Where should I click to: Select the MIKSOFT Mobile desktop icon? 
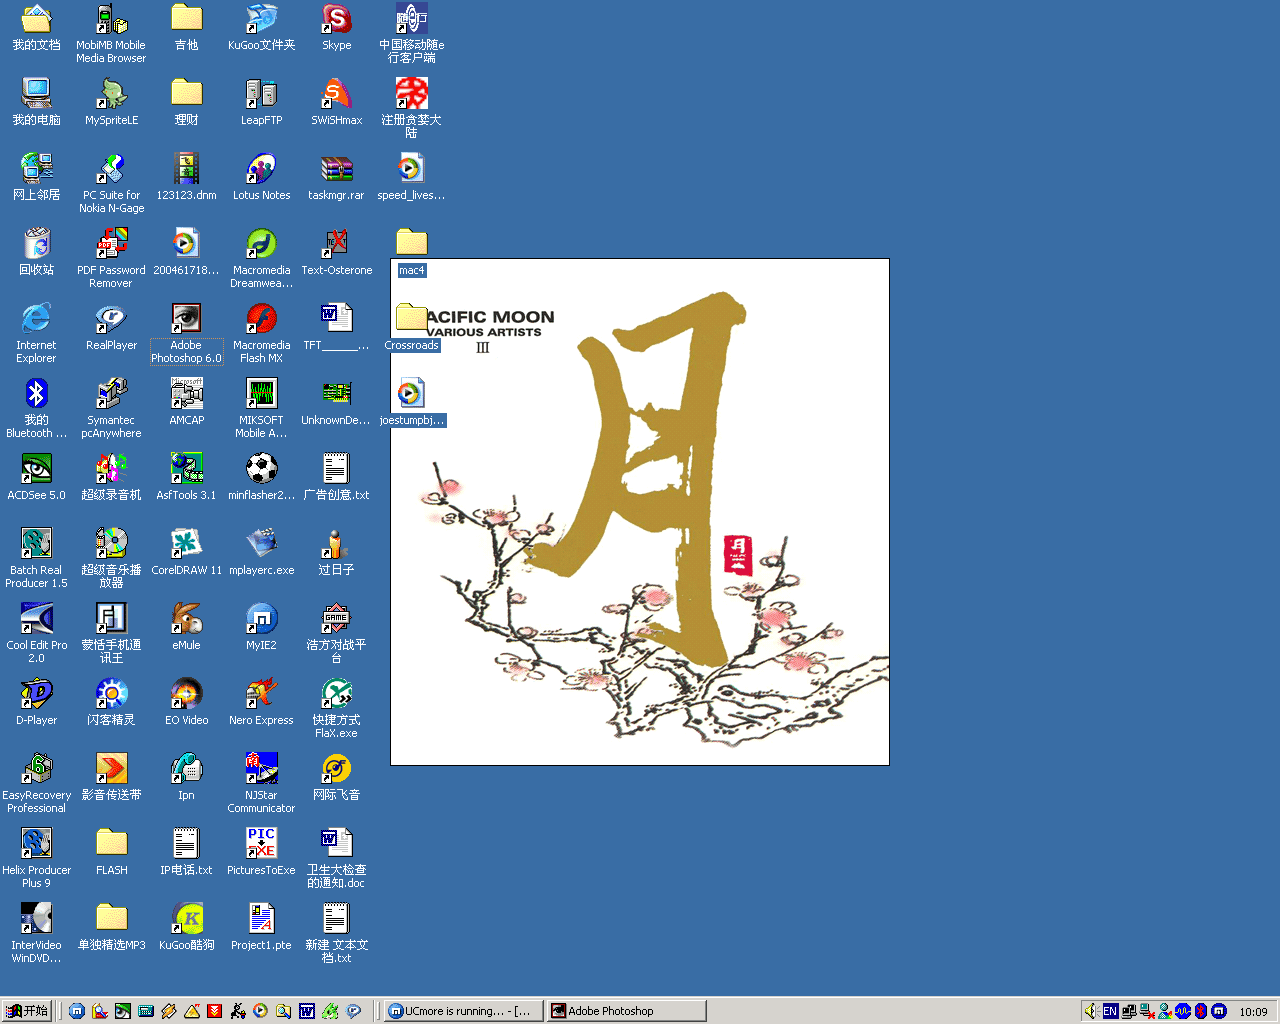coord(261,408)
